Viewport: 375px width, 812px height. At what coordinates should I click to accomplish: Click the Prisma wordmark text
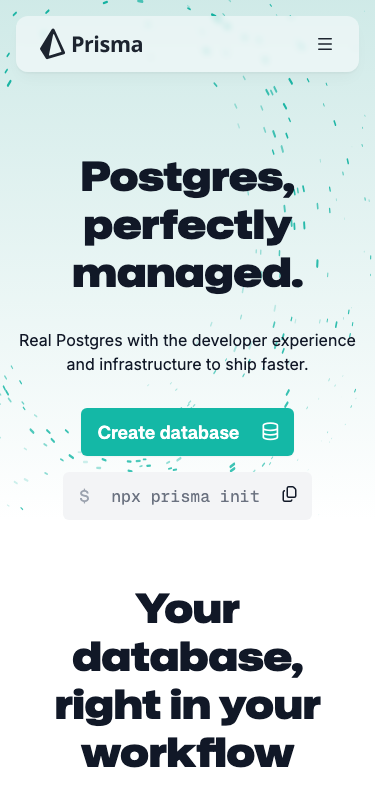[x=107, y=45]
